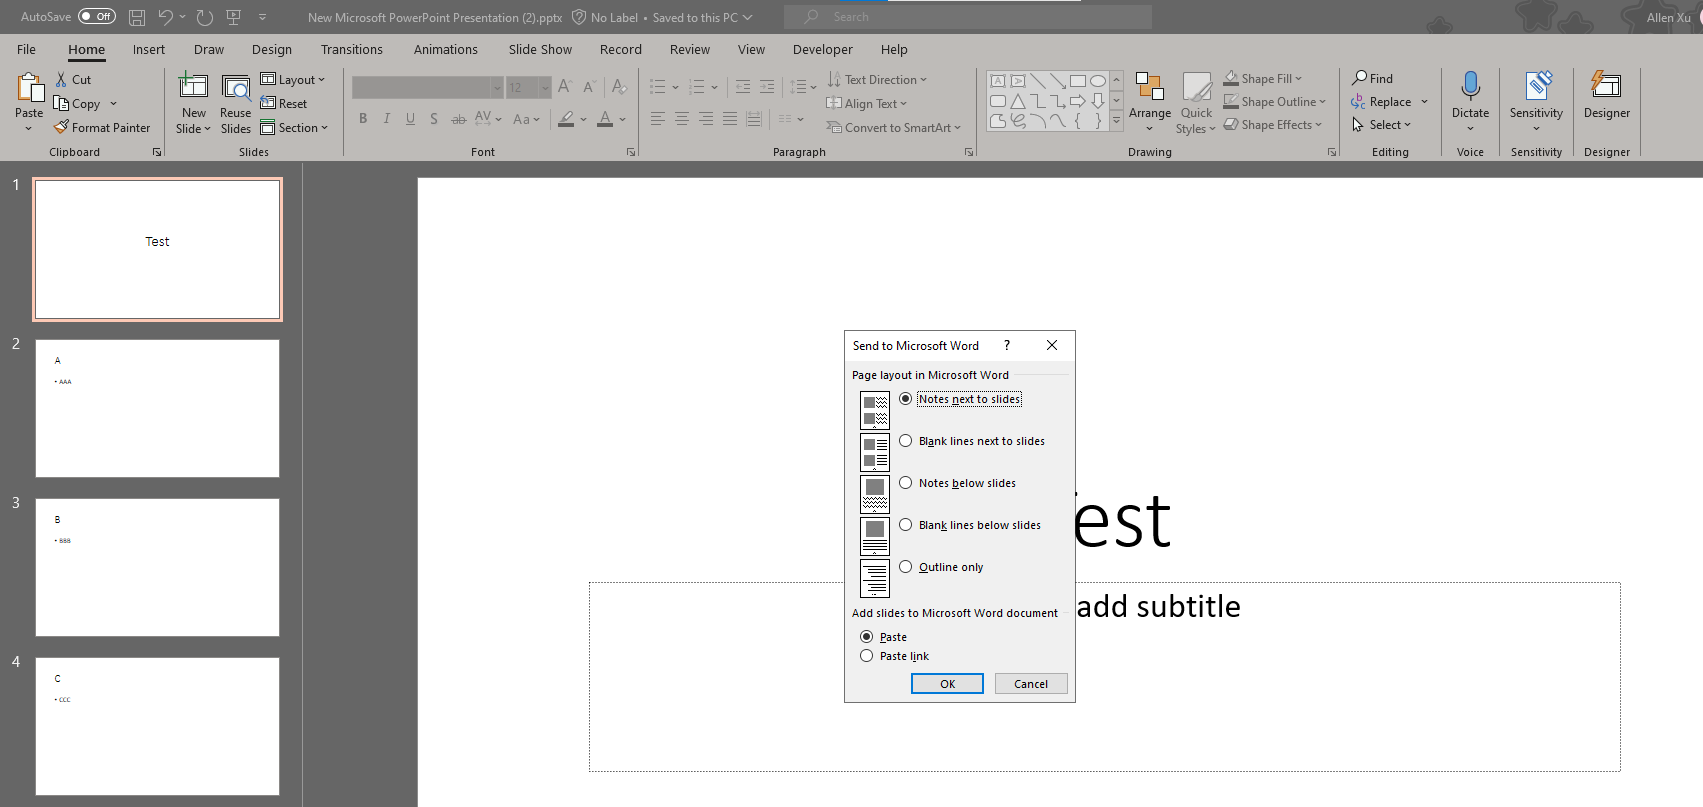This screenshot has height=807, width=1703.
Task: Expand Text Direction options
Action: click(878, 80)
